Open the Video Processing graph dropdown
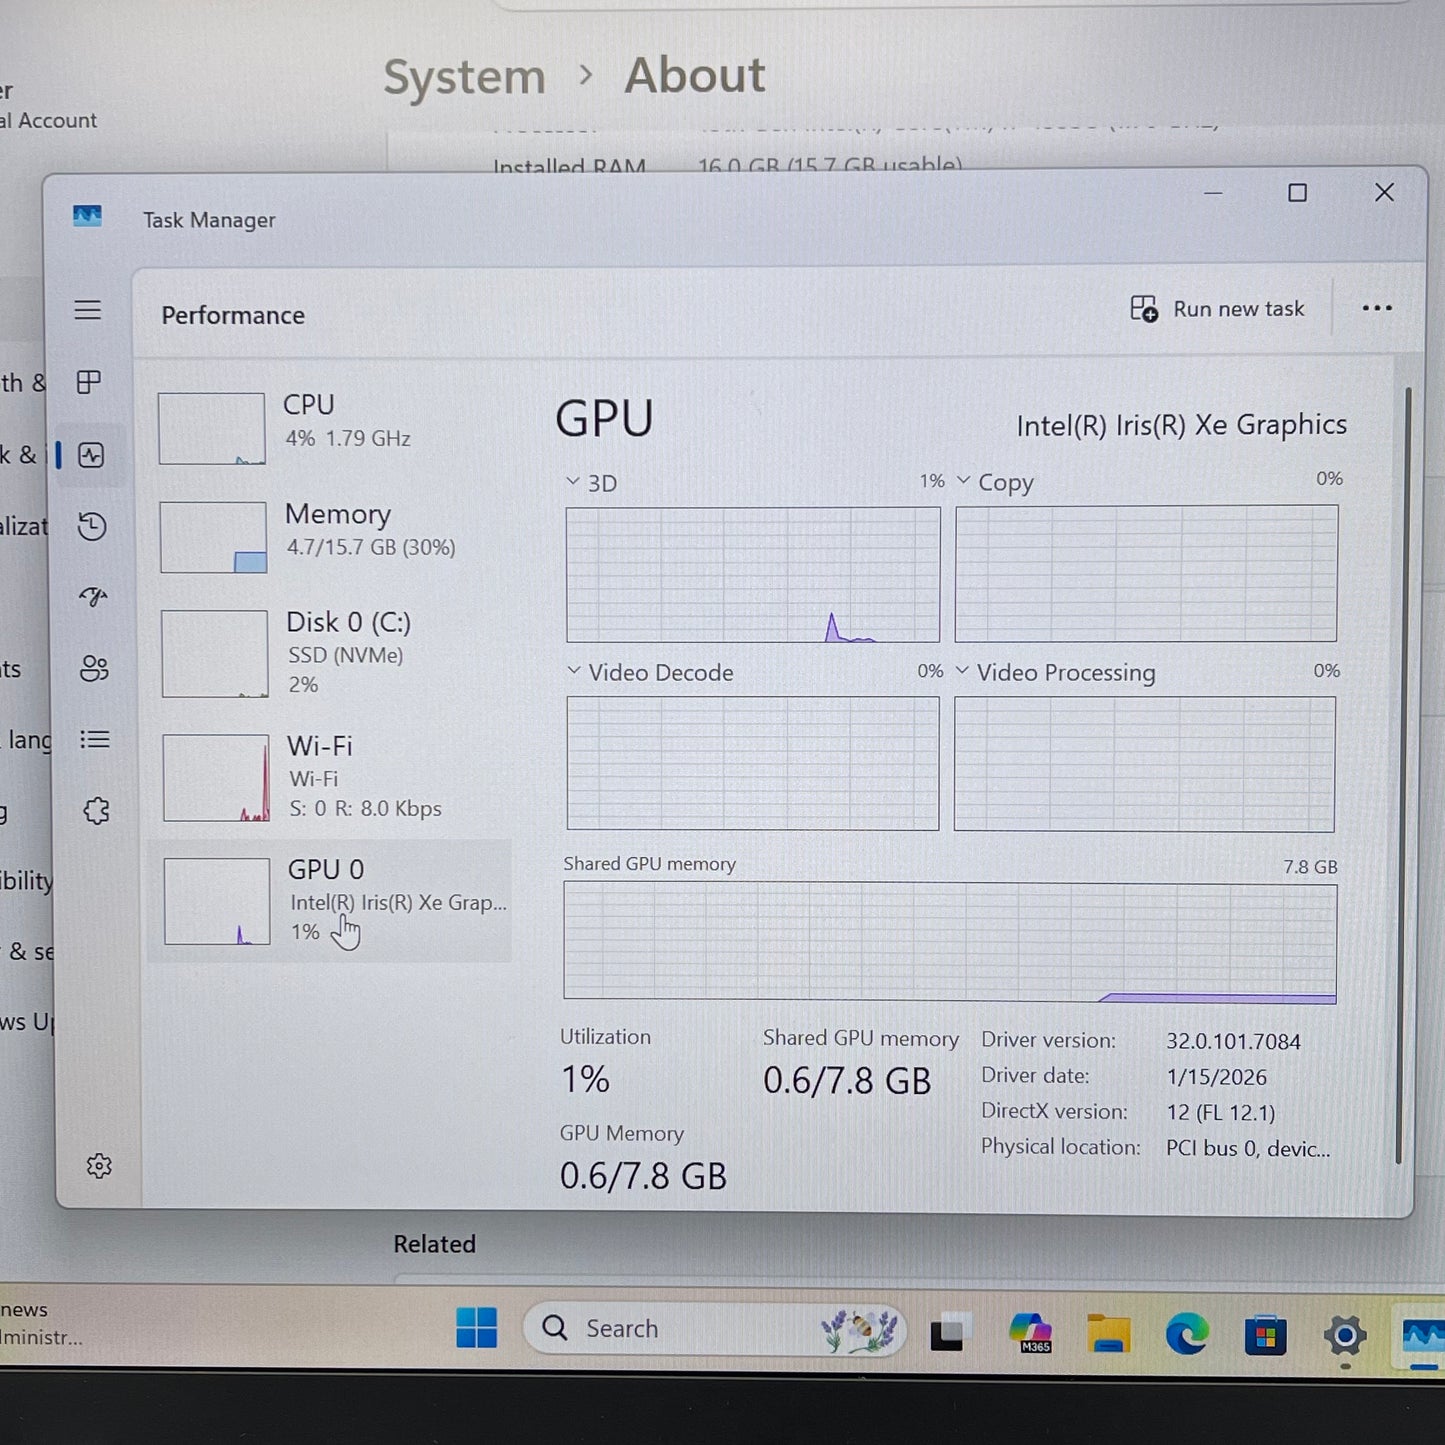The height and width of the screenshot is (1445, 1445). pyautogui.click(x=962, y=670)
